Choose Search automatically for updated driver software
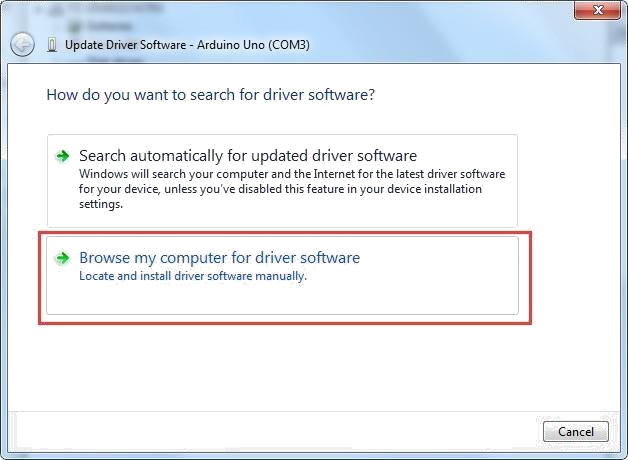 [282, 181]
